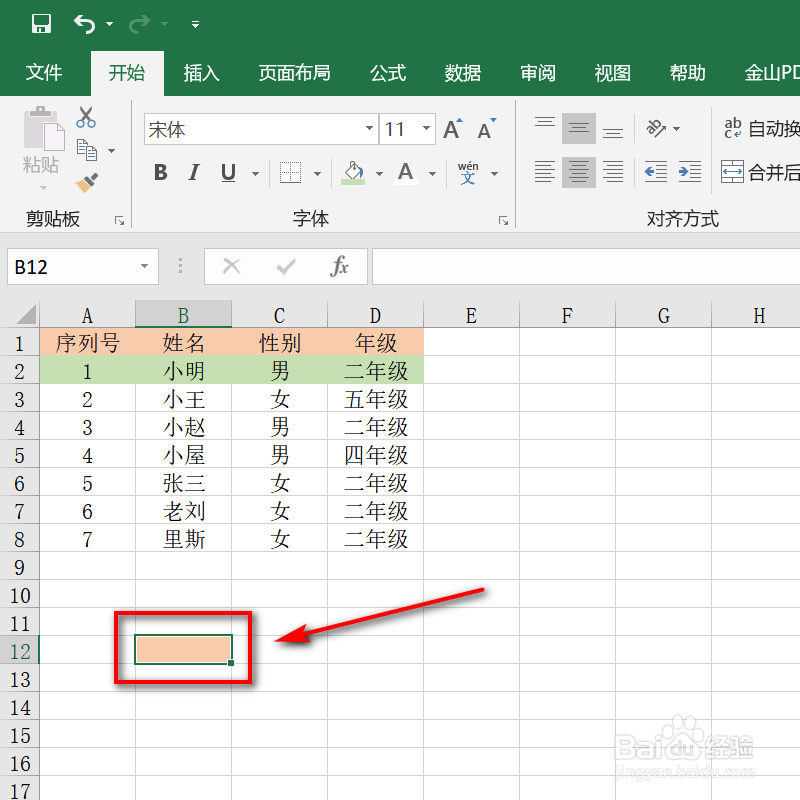Image resolution: width=800 pixels, height=800 pixels.
Task: Toggle middle vertical alignment
Action: 579,128
